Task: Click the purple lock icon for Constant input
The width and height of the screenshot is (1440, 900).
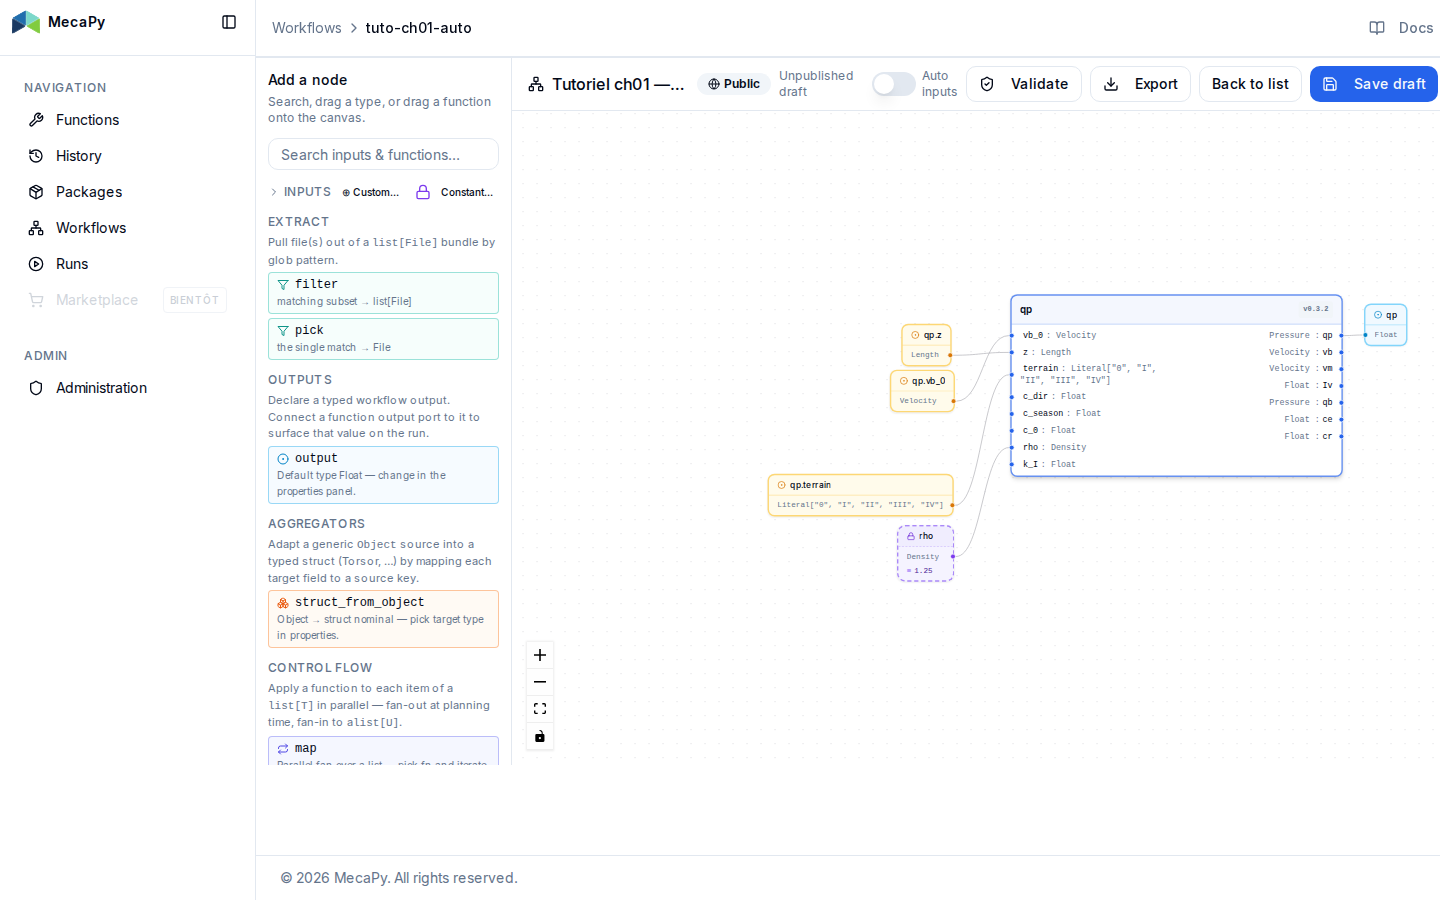Action: [x=423, y=192]
